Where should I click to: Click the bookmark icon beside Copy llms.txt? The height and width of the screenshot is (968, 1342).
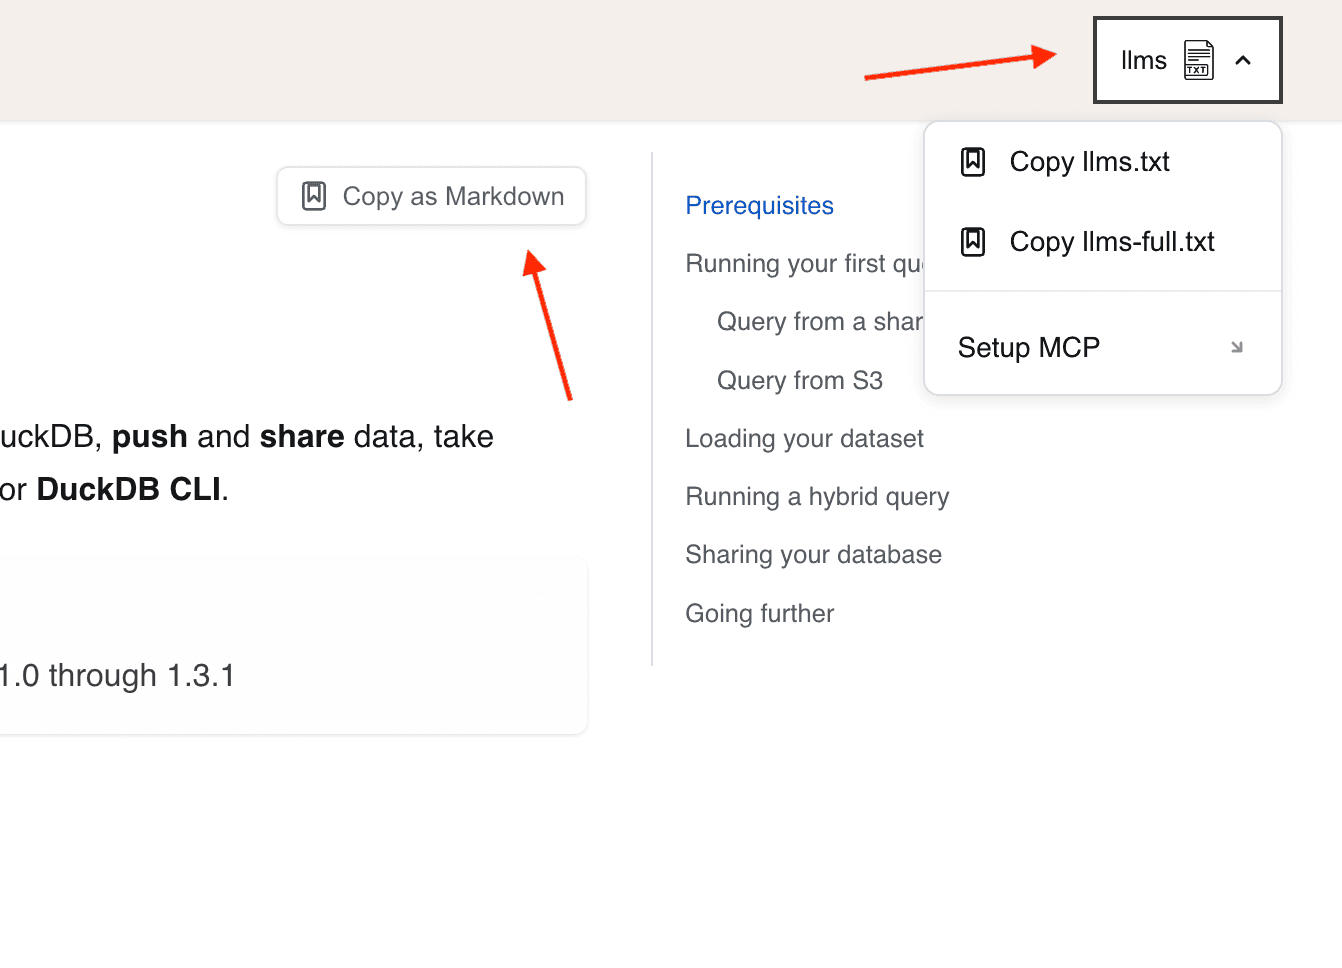[973, 162]
